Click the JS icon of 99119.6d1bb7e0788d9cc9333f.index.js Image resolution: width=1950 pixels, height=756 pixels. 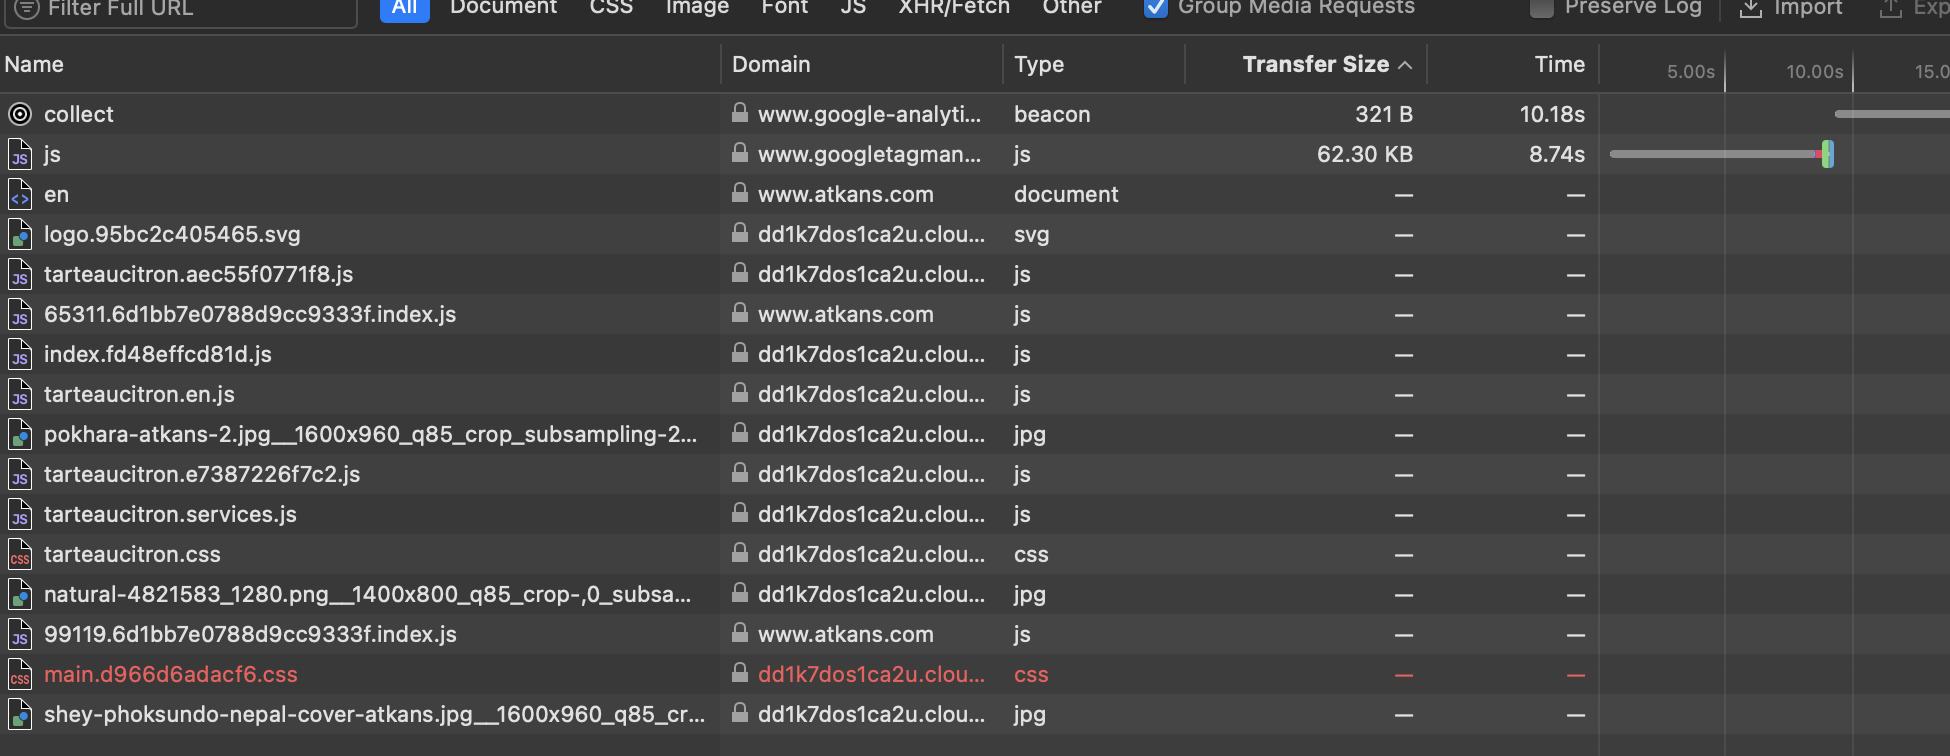(20, 634)
